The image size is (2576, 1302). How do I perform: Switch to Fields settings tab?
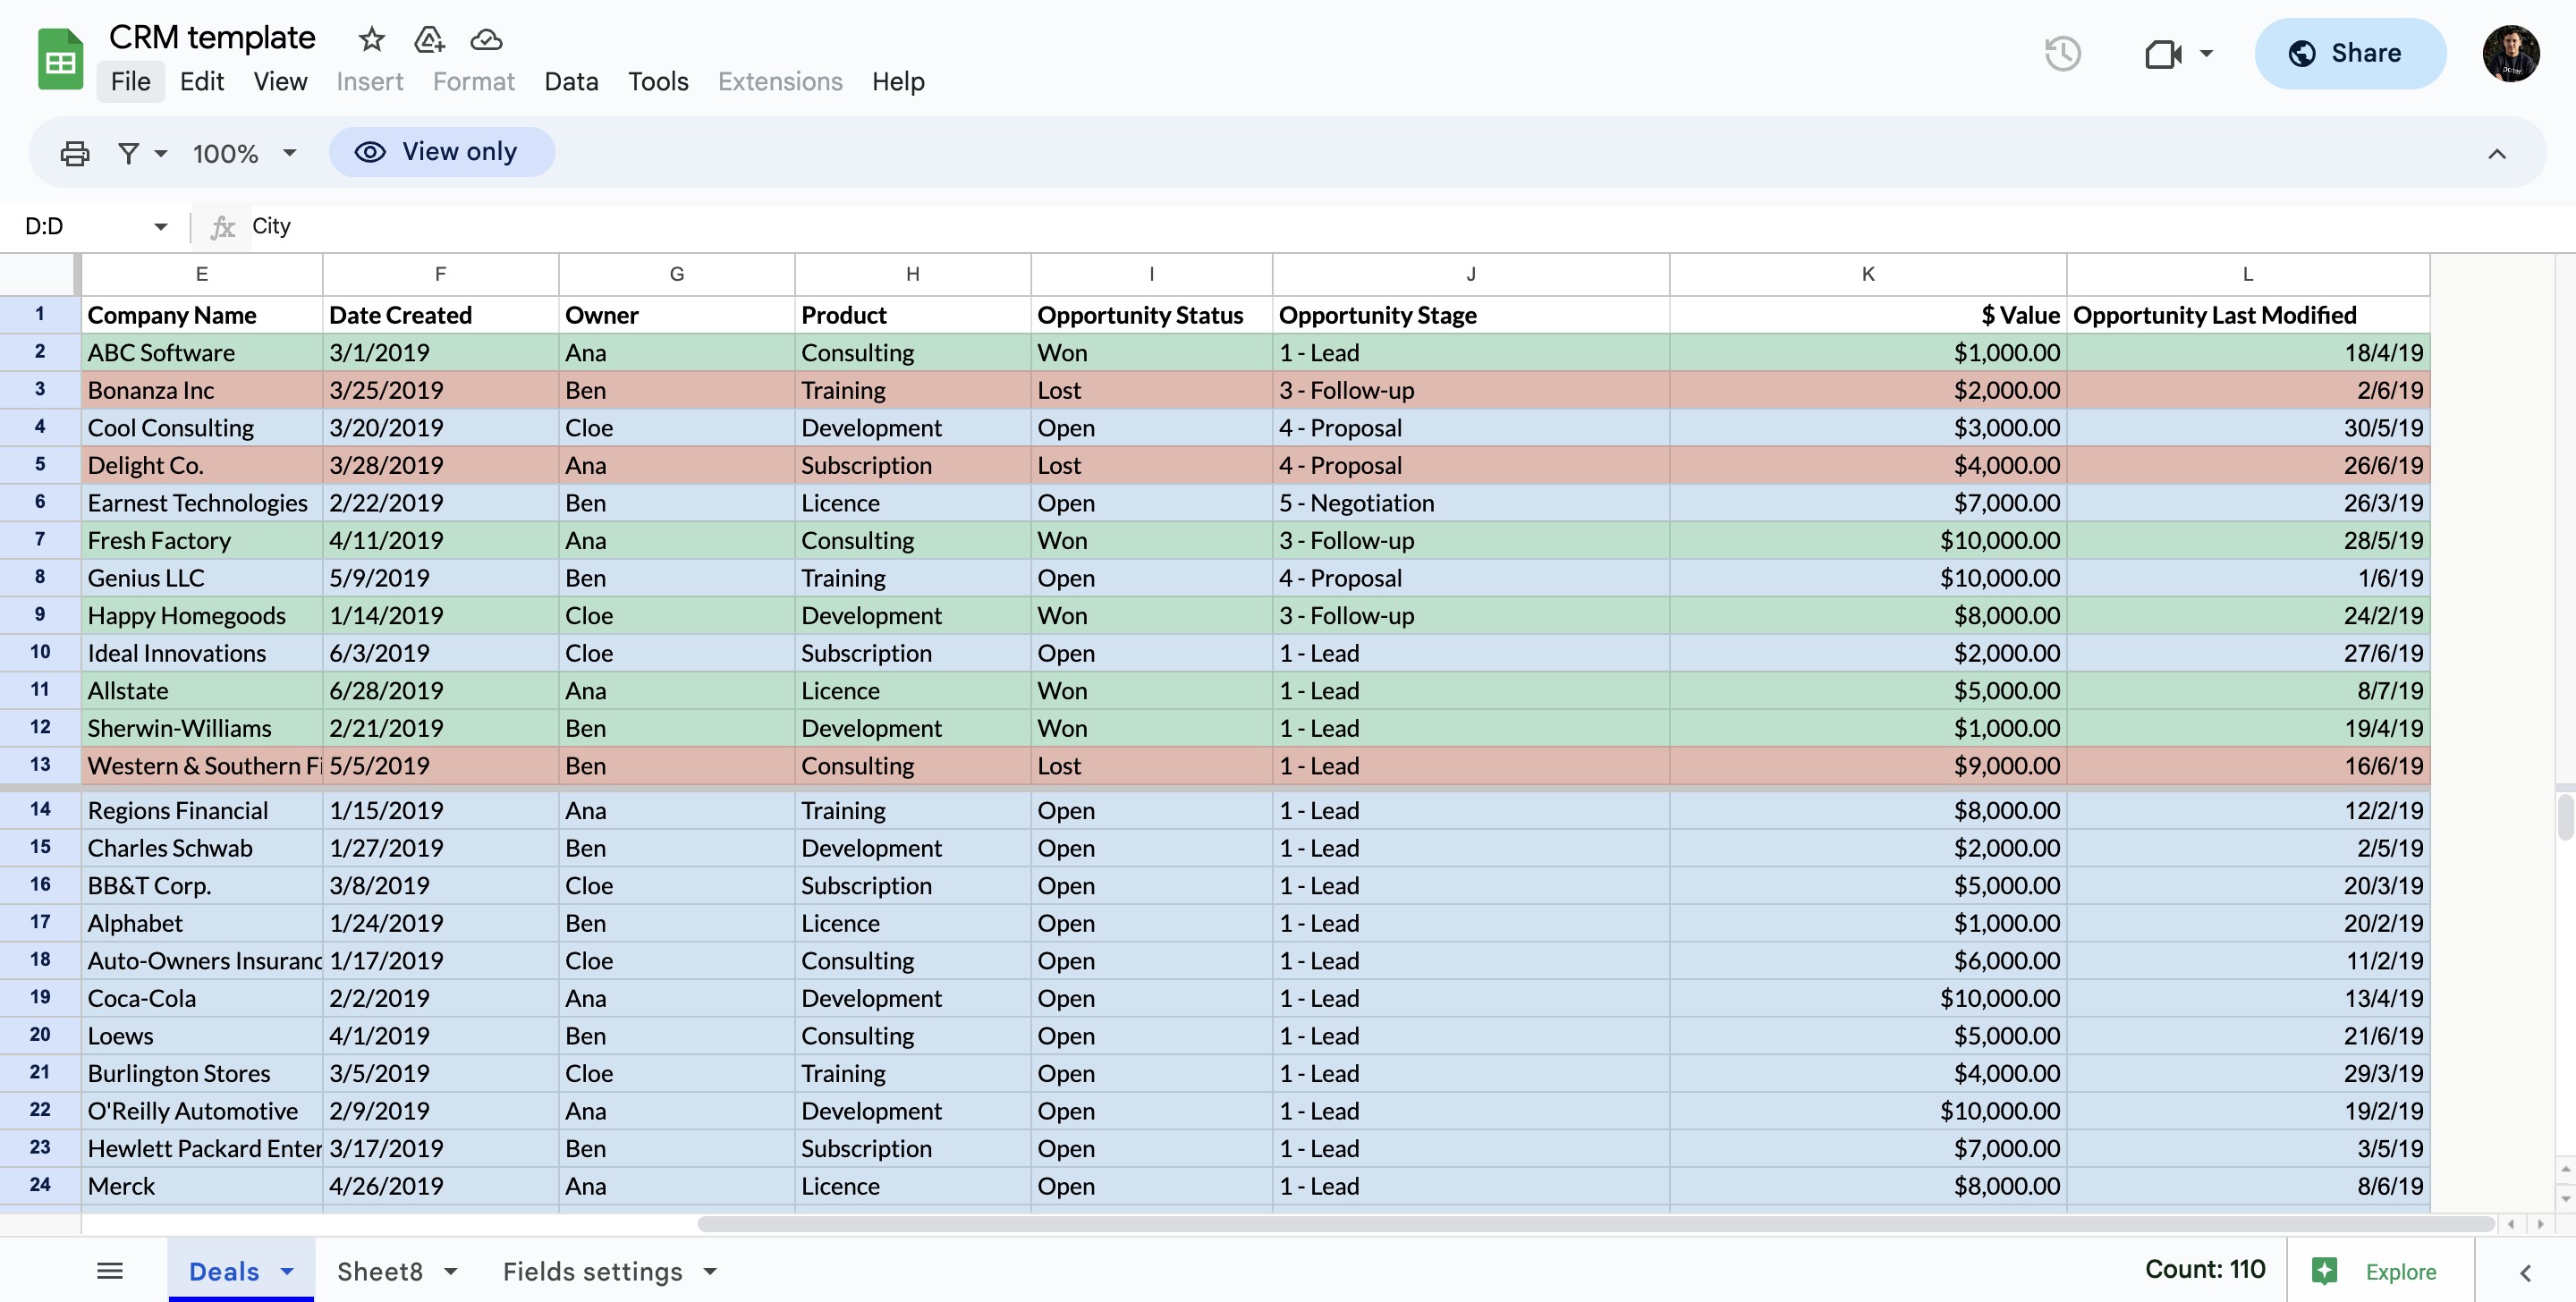coord(592,1271)
